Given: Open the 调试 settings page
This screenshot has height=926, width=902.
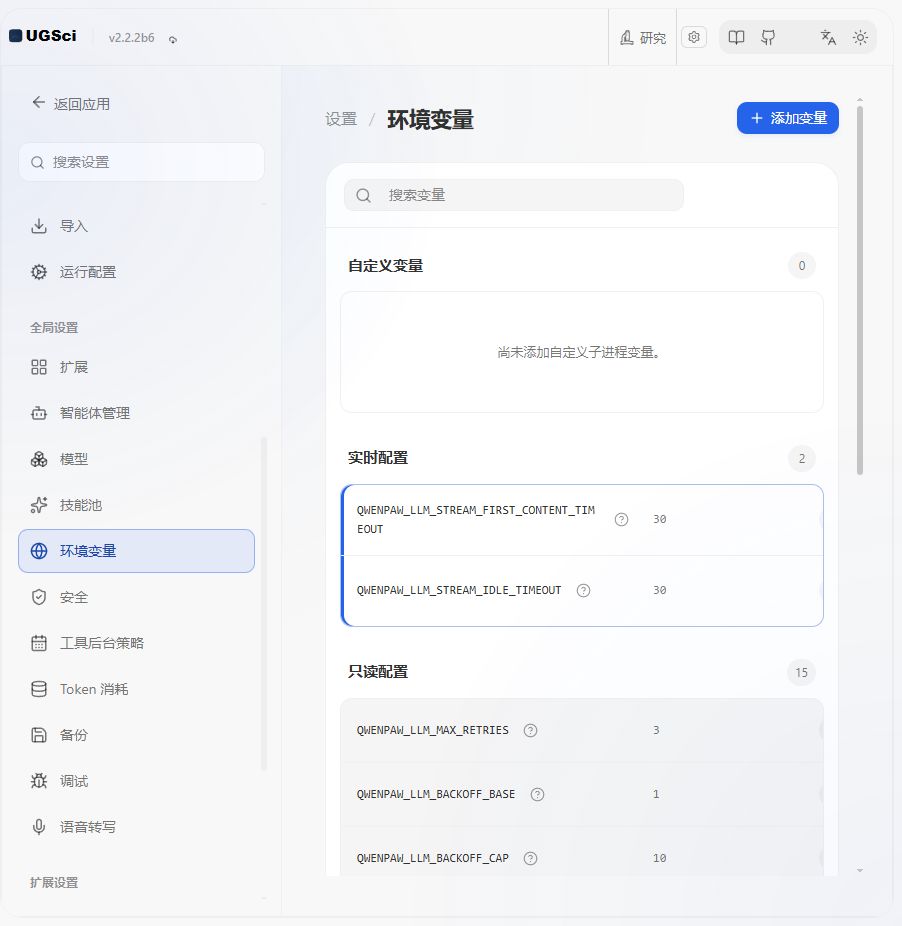Looking at the screenshot, I should coord(136,781).
